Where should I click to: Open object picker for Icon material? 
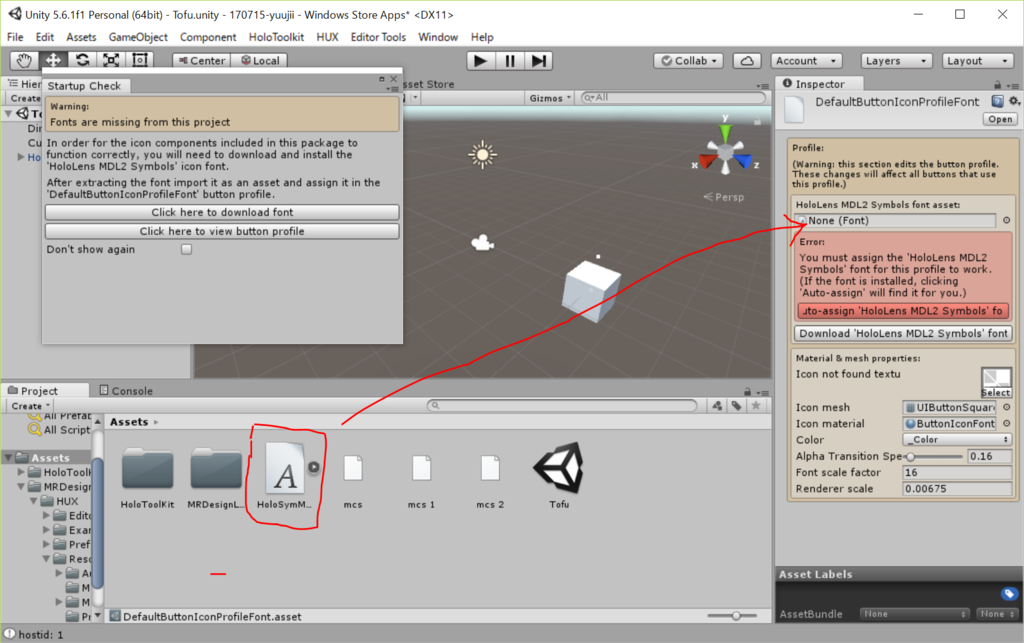(x=1006, y=424)
